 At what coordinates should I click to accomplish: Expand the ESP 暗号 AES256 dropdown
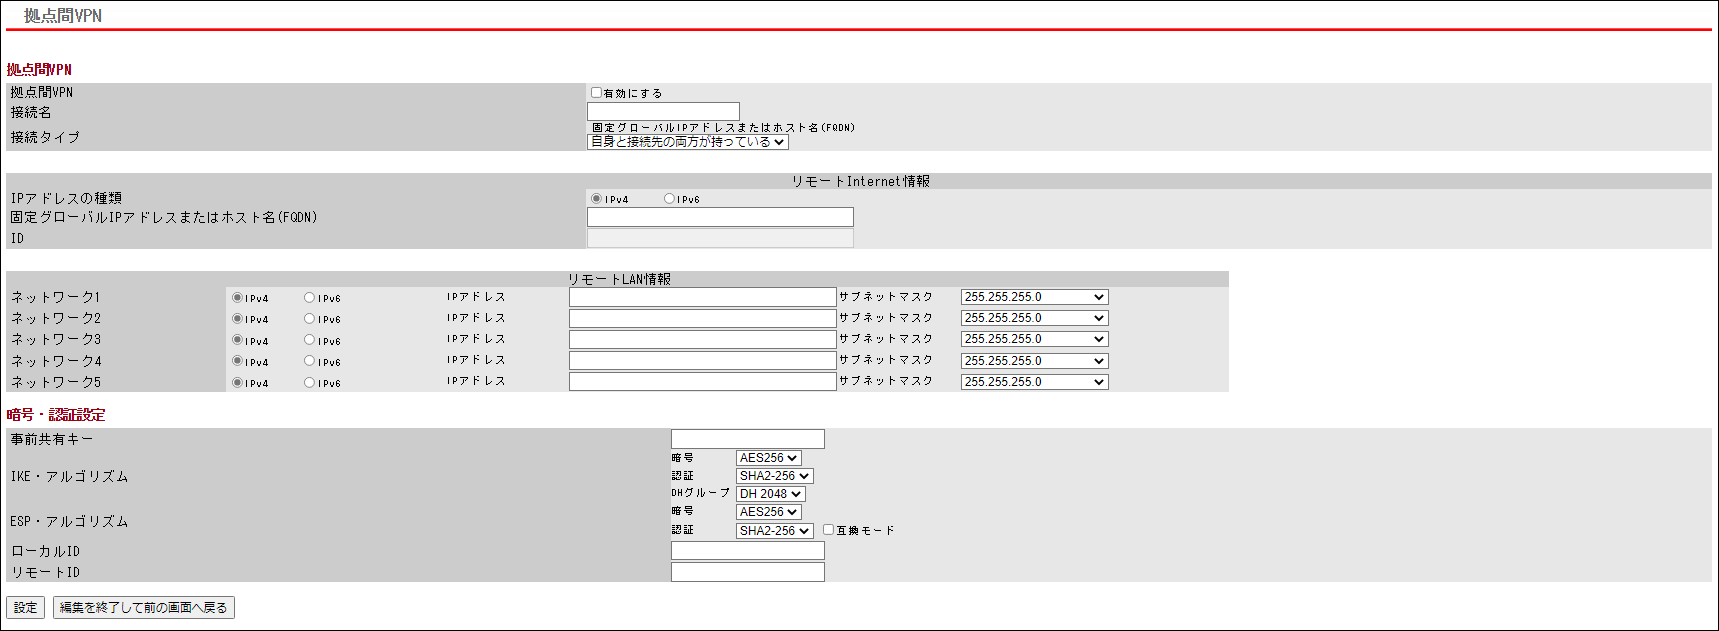point(768,512)
